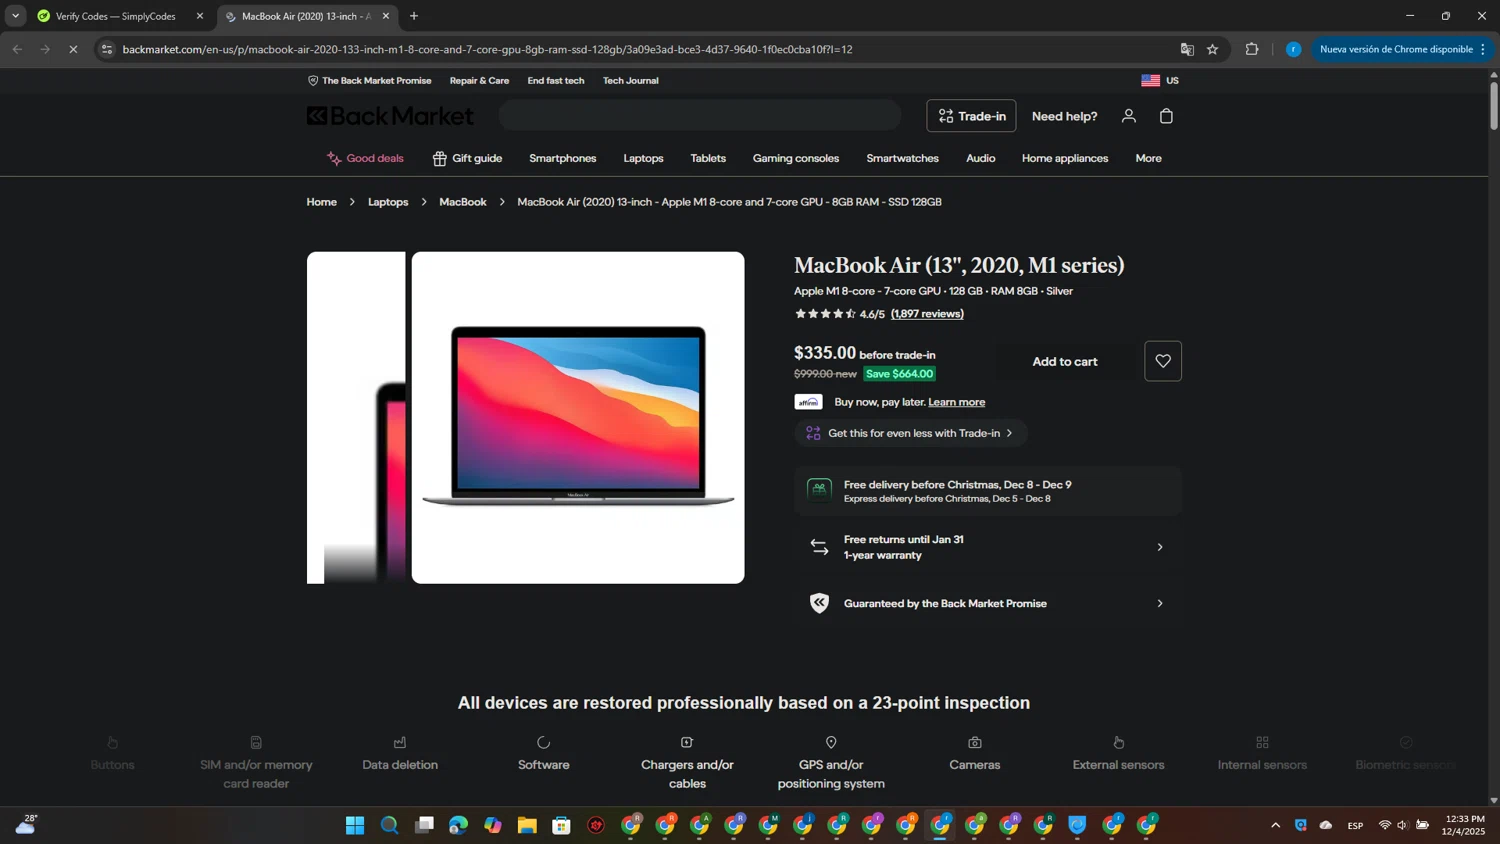The image size is (1500, 844).
Task: Click the Data deletion inspection icon
Action: pos(400,742)
